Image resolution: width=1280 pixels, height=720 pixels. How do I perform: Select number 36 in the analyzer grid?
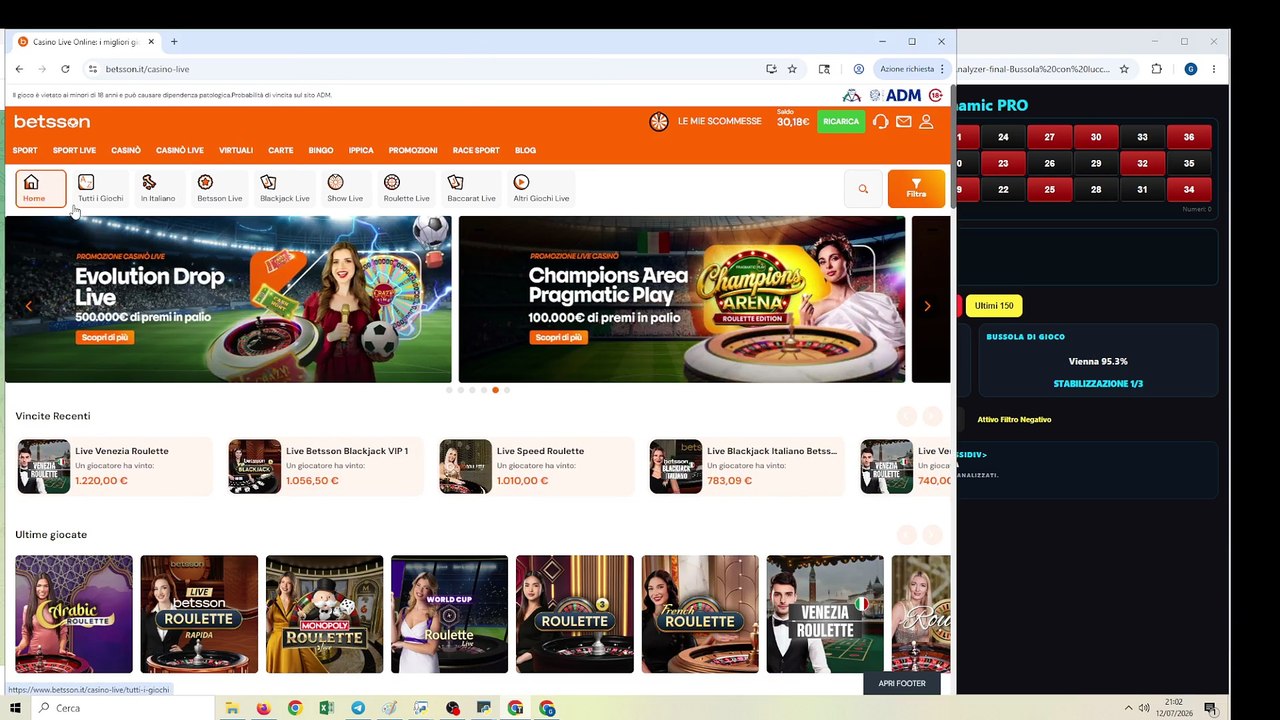pyautogui.click(x=1189, y=137)
